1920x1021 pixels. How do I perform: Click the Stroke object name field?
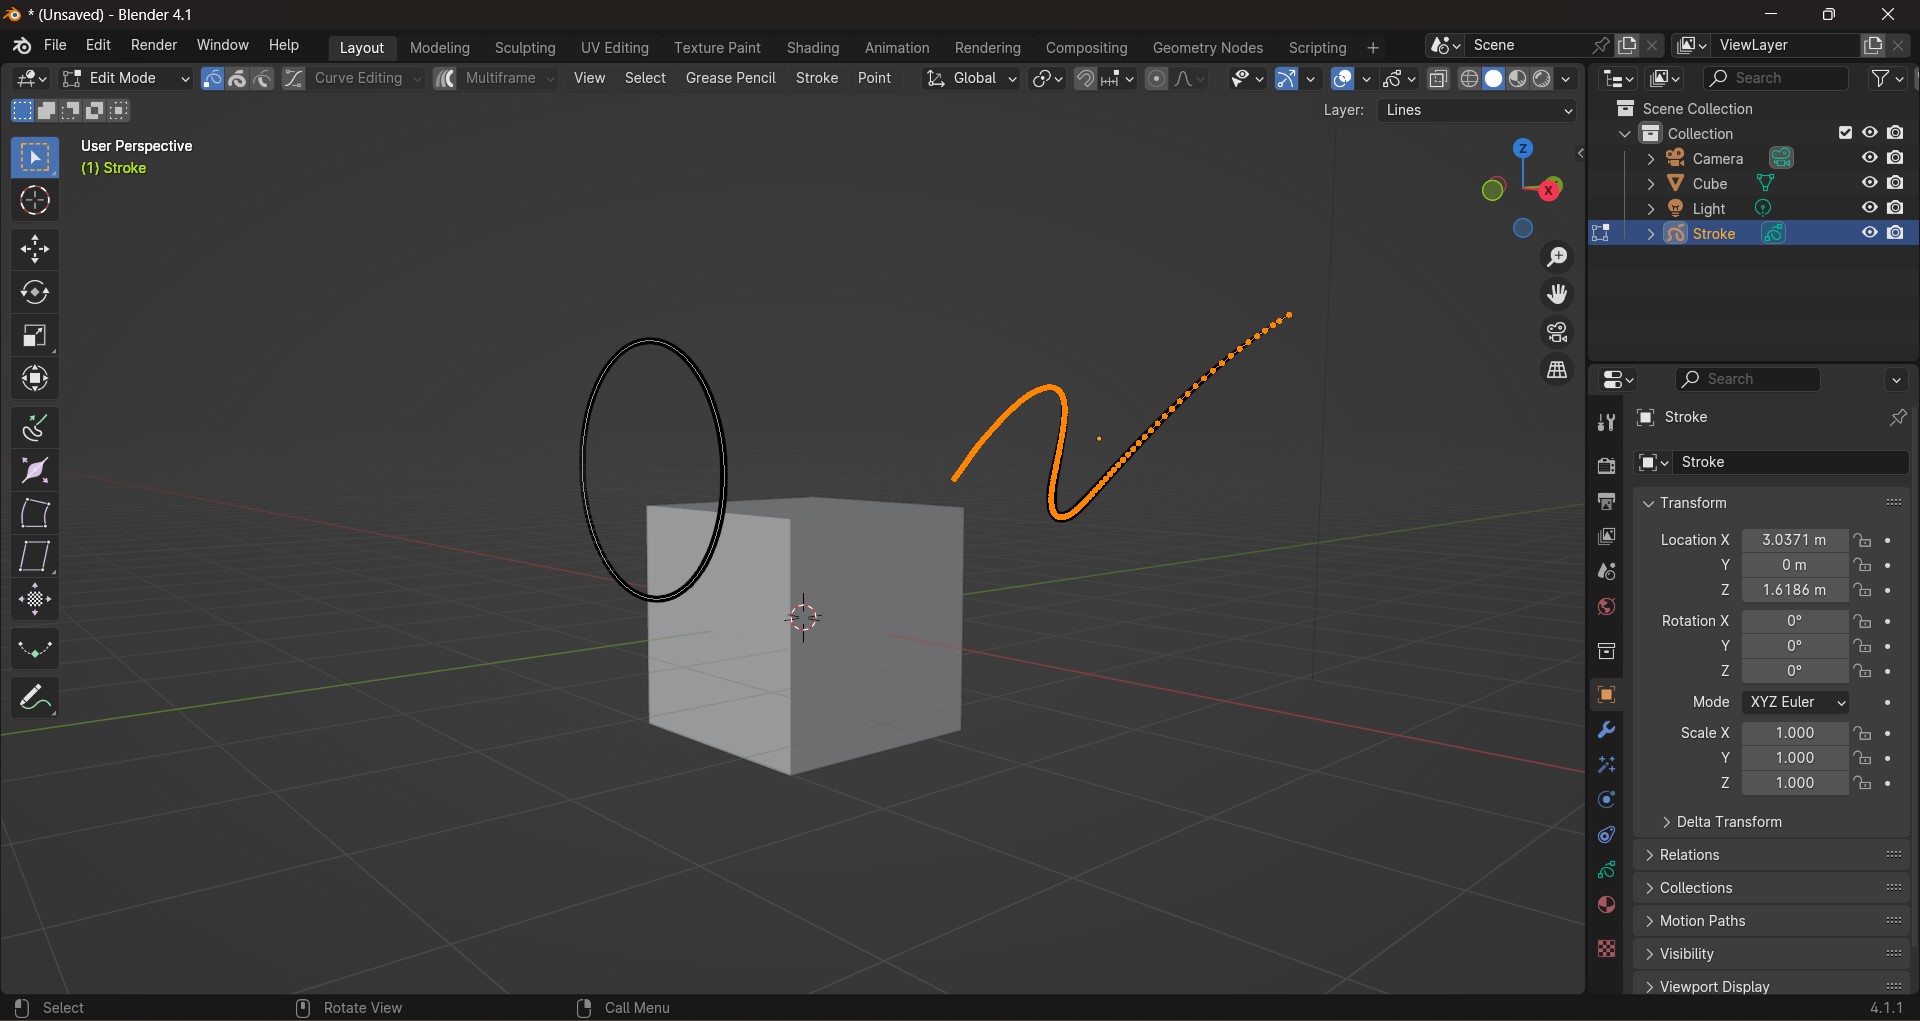pos(1790,463)
